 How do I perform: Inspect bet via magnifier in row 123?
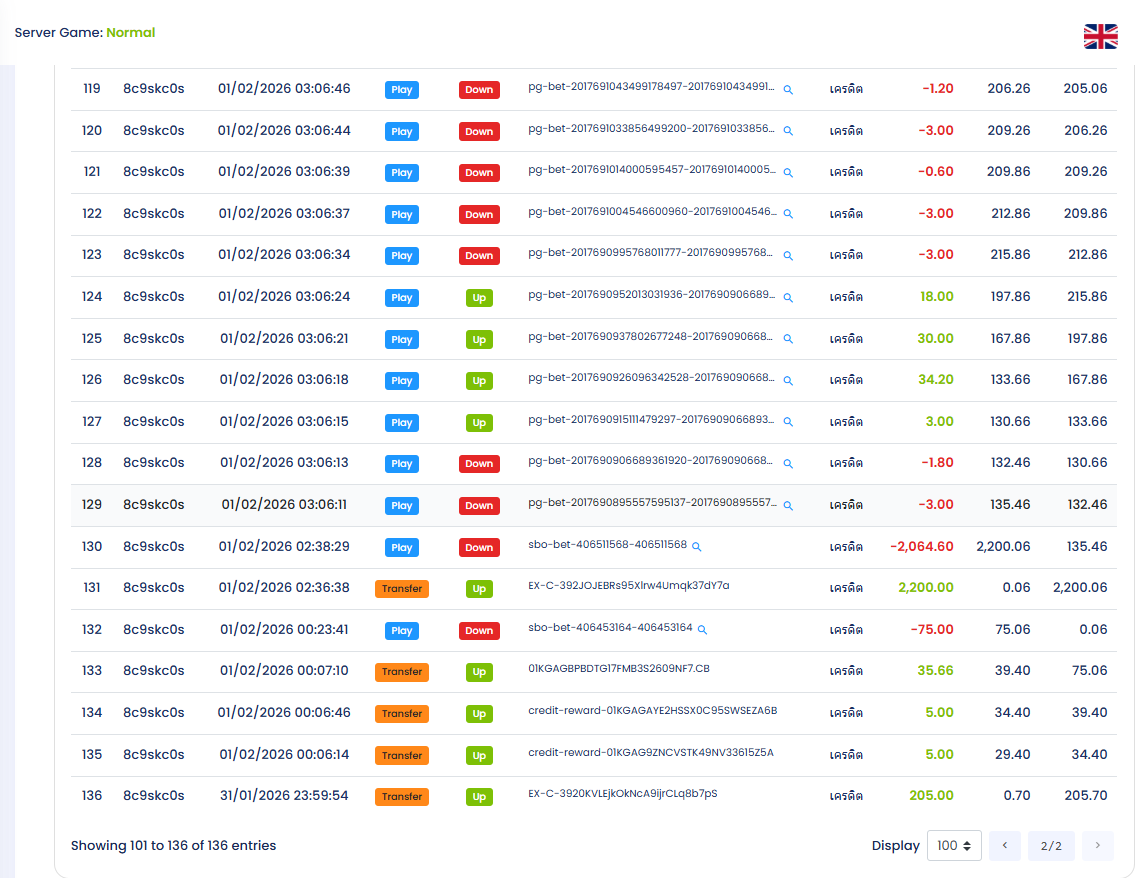point(788,256)
